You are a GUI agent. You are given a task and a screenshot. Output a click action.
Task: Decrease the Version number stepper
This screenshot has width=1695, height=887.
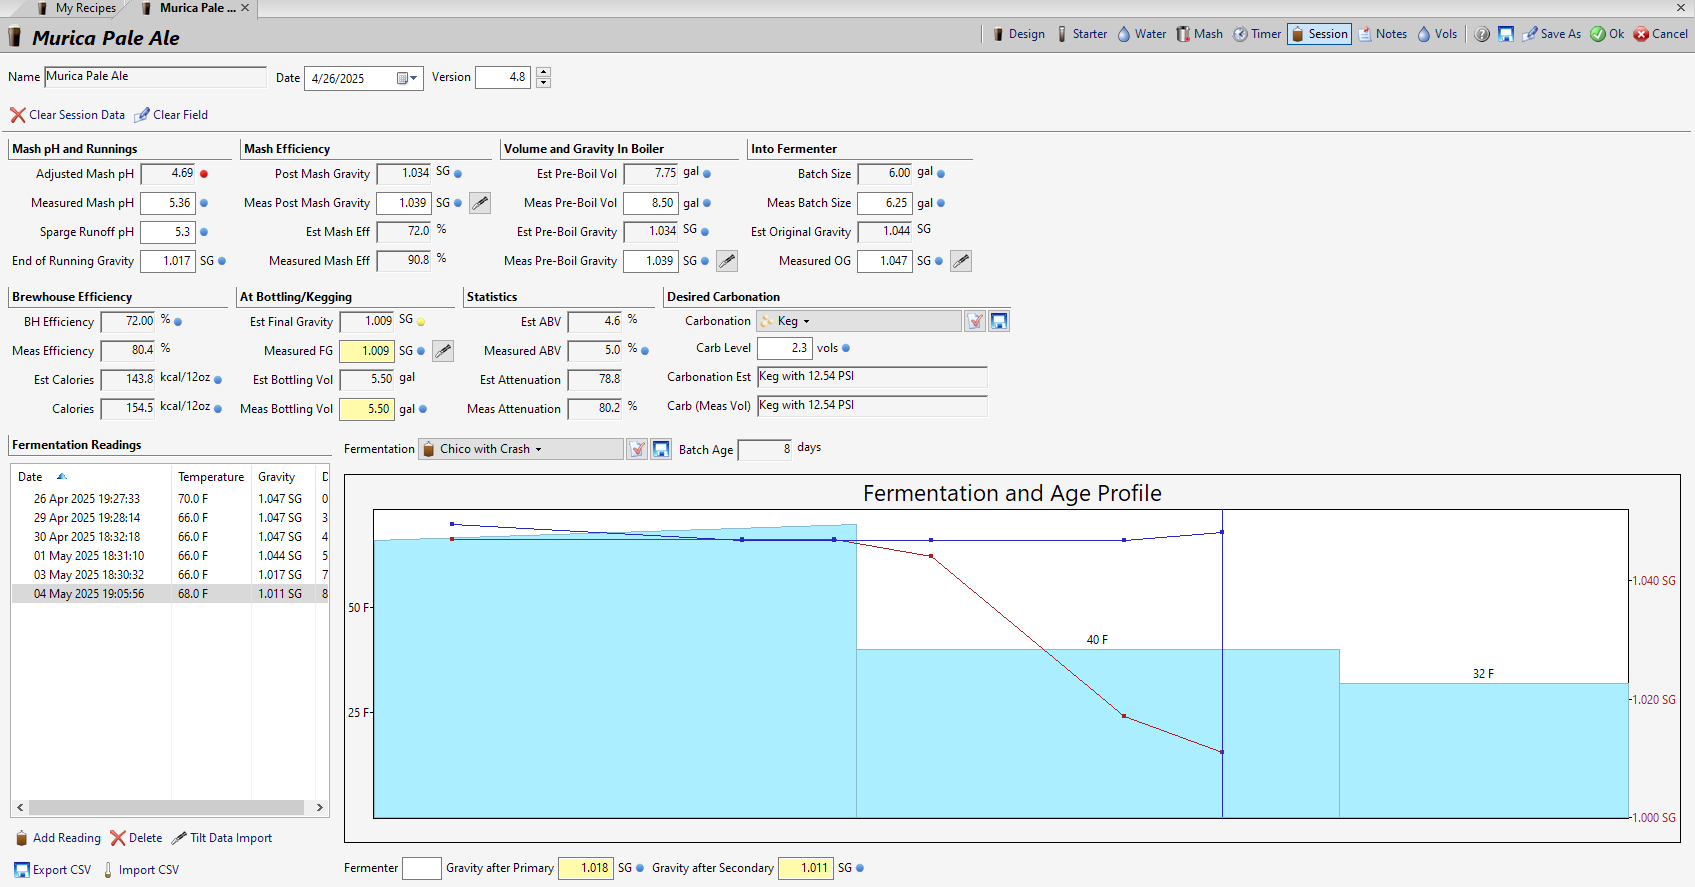[543, 83]
